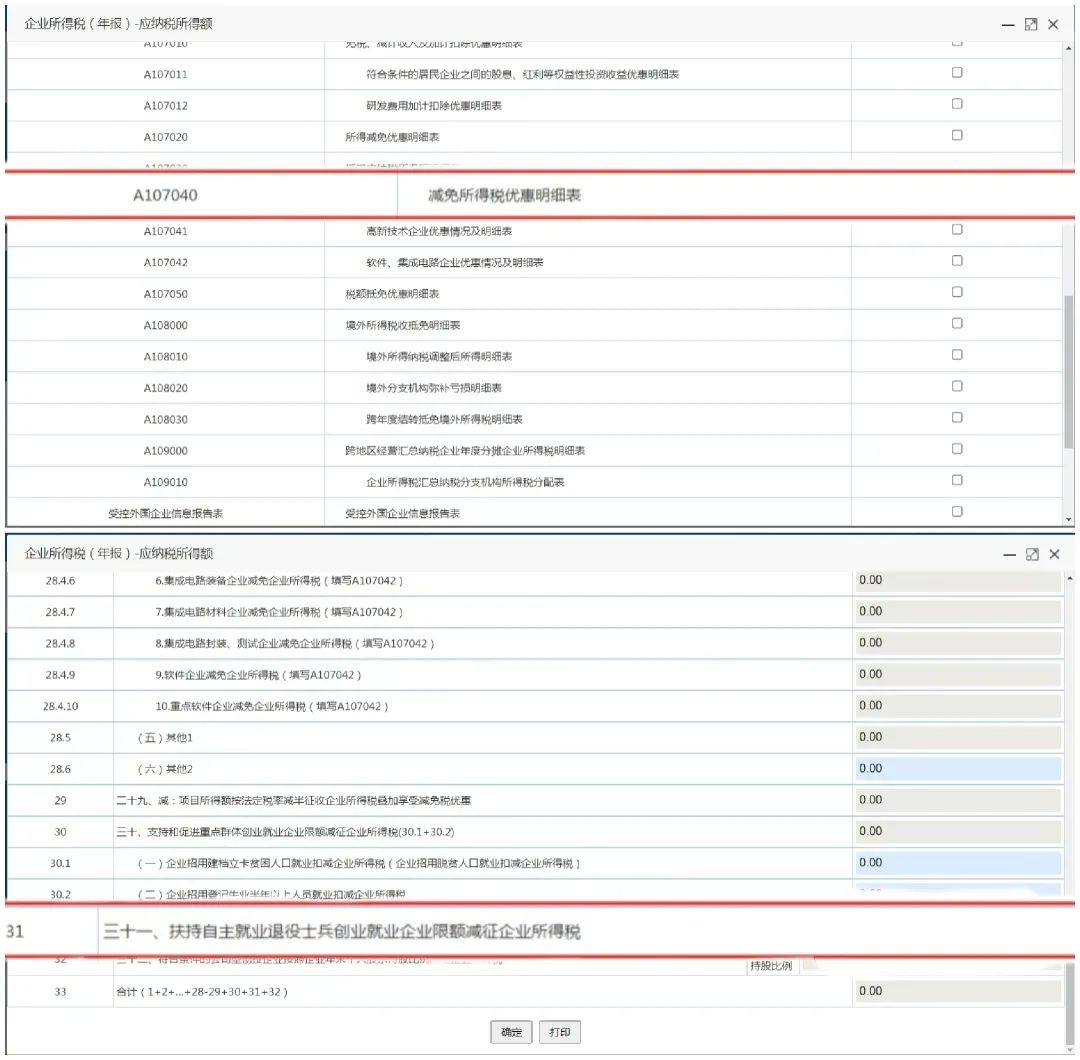1080x1060 pixels.
Task: Click the editable field for 28.6 其他2
Action: pyautogui.click(x=957, y=769)
